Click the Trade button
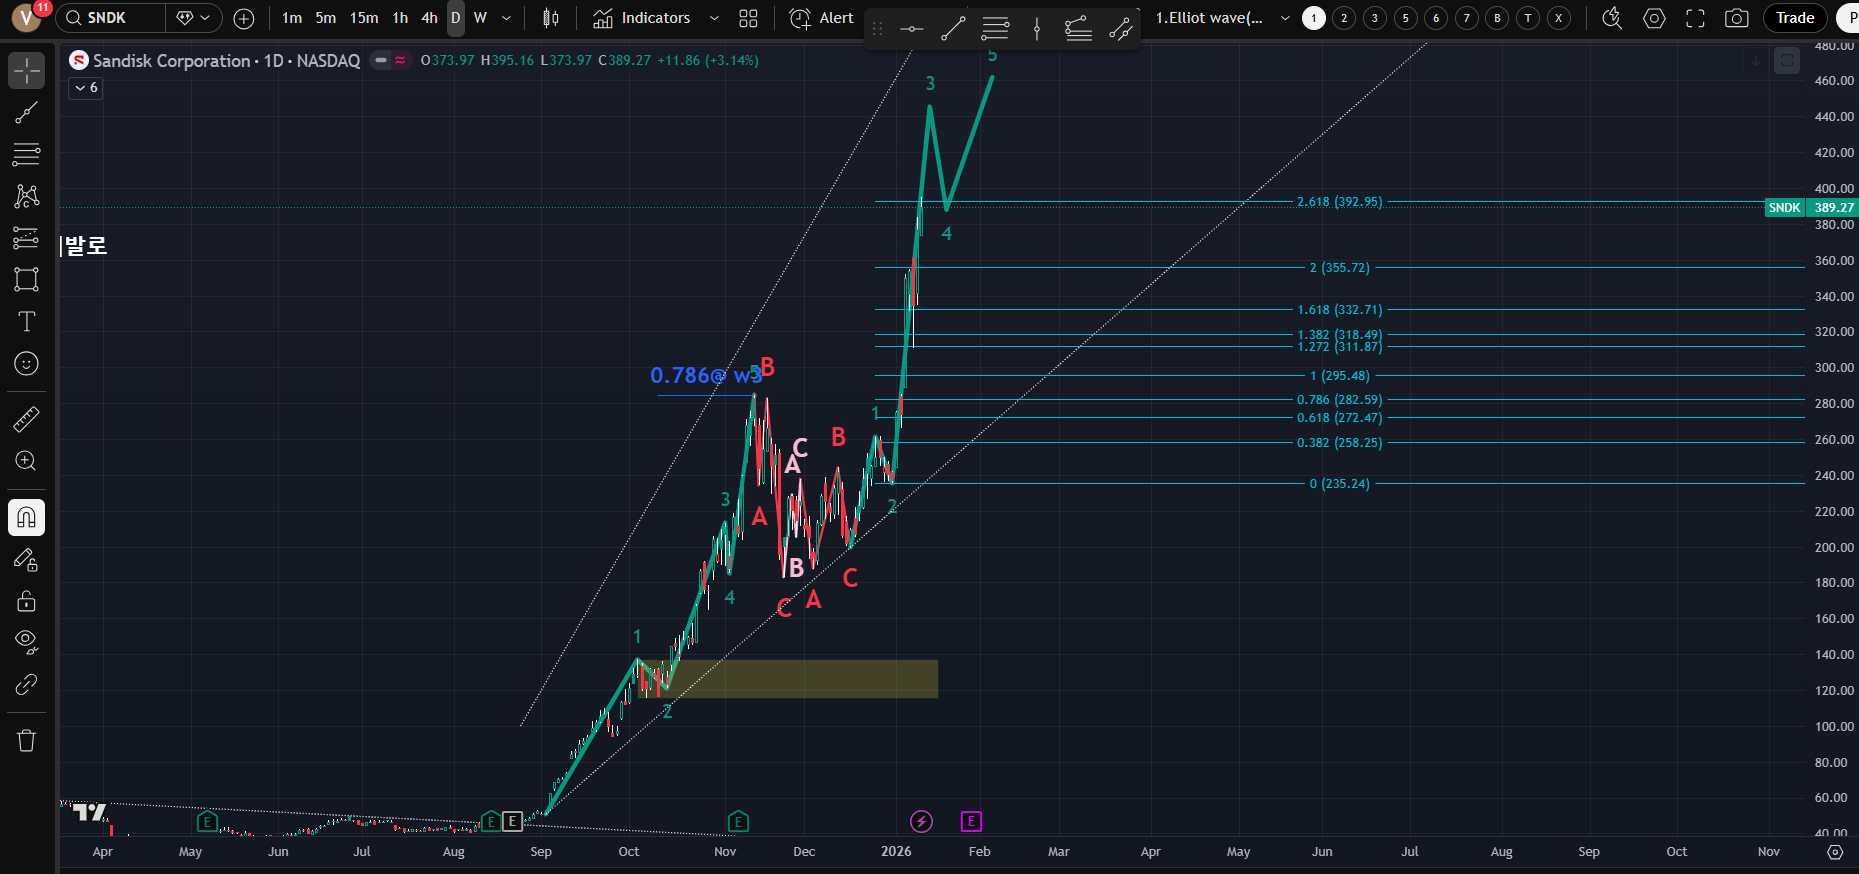1859x874 pixels. 1795,18
